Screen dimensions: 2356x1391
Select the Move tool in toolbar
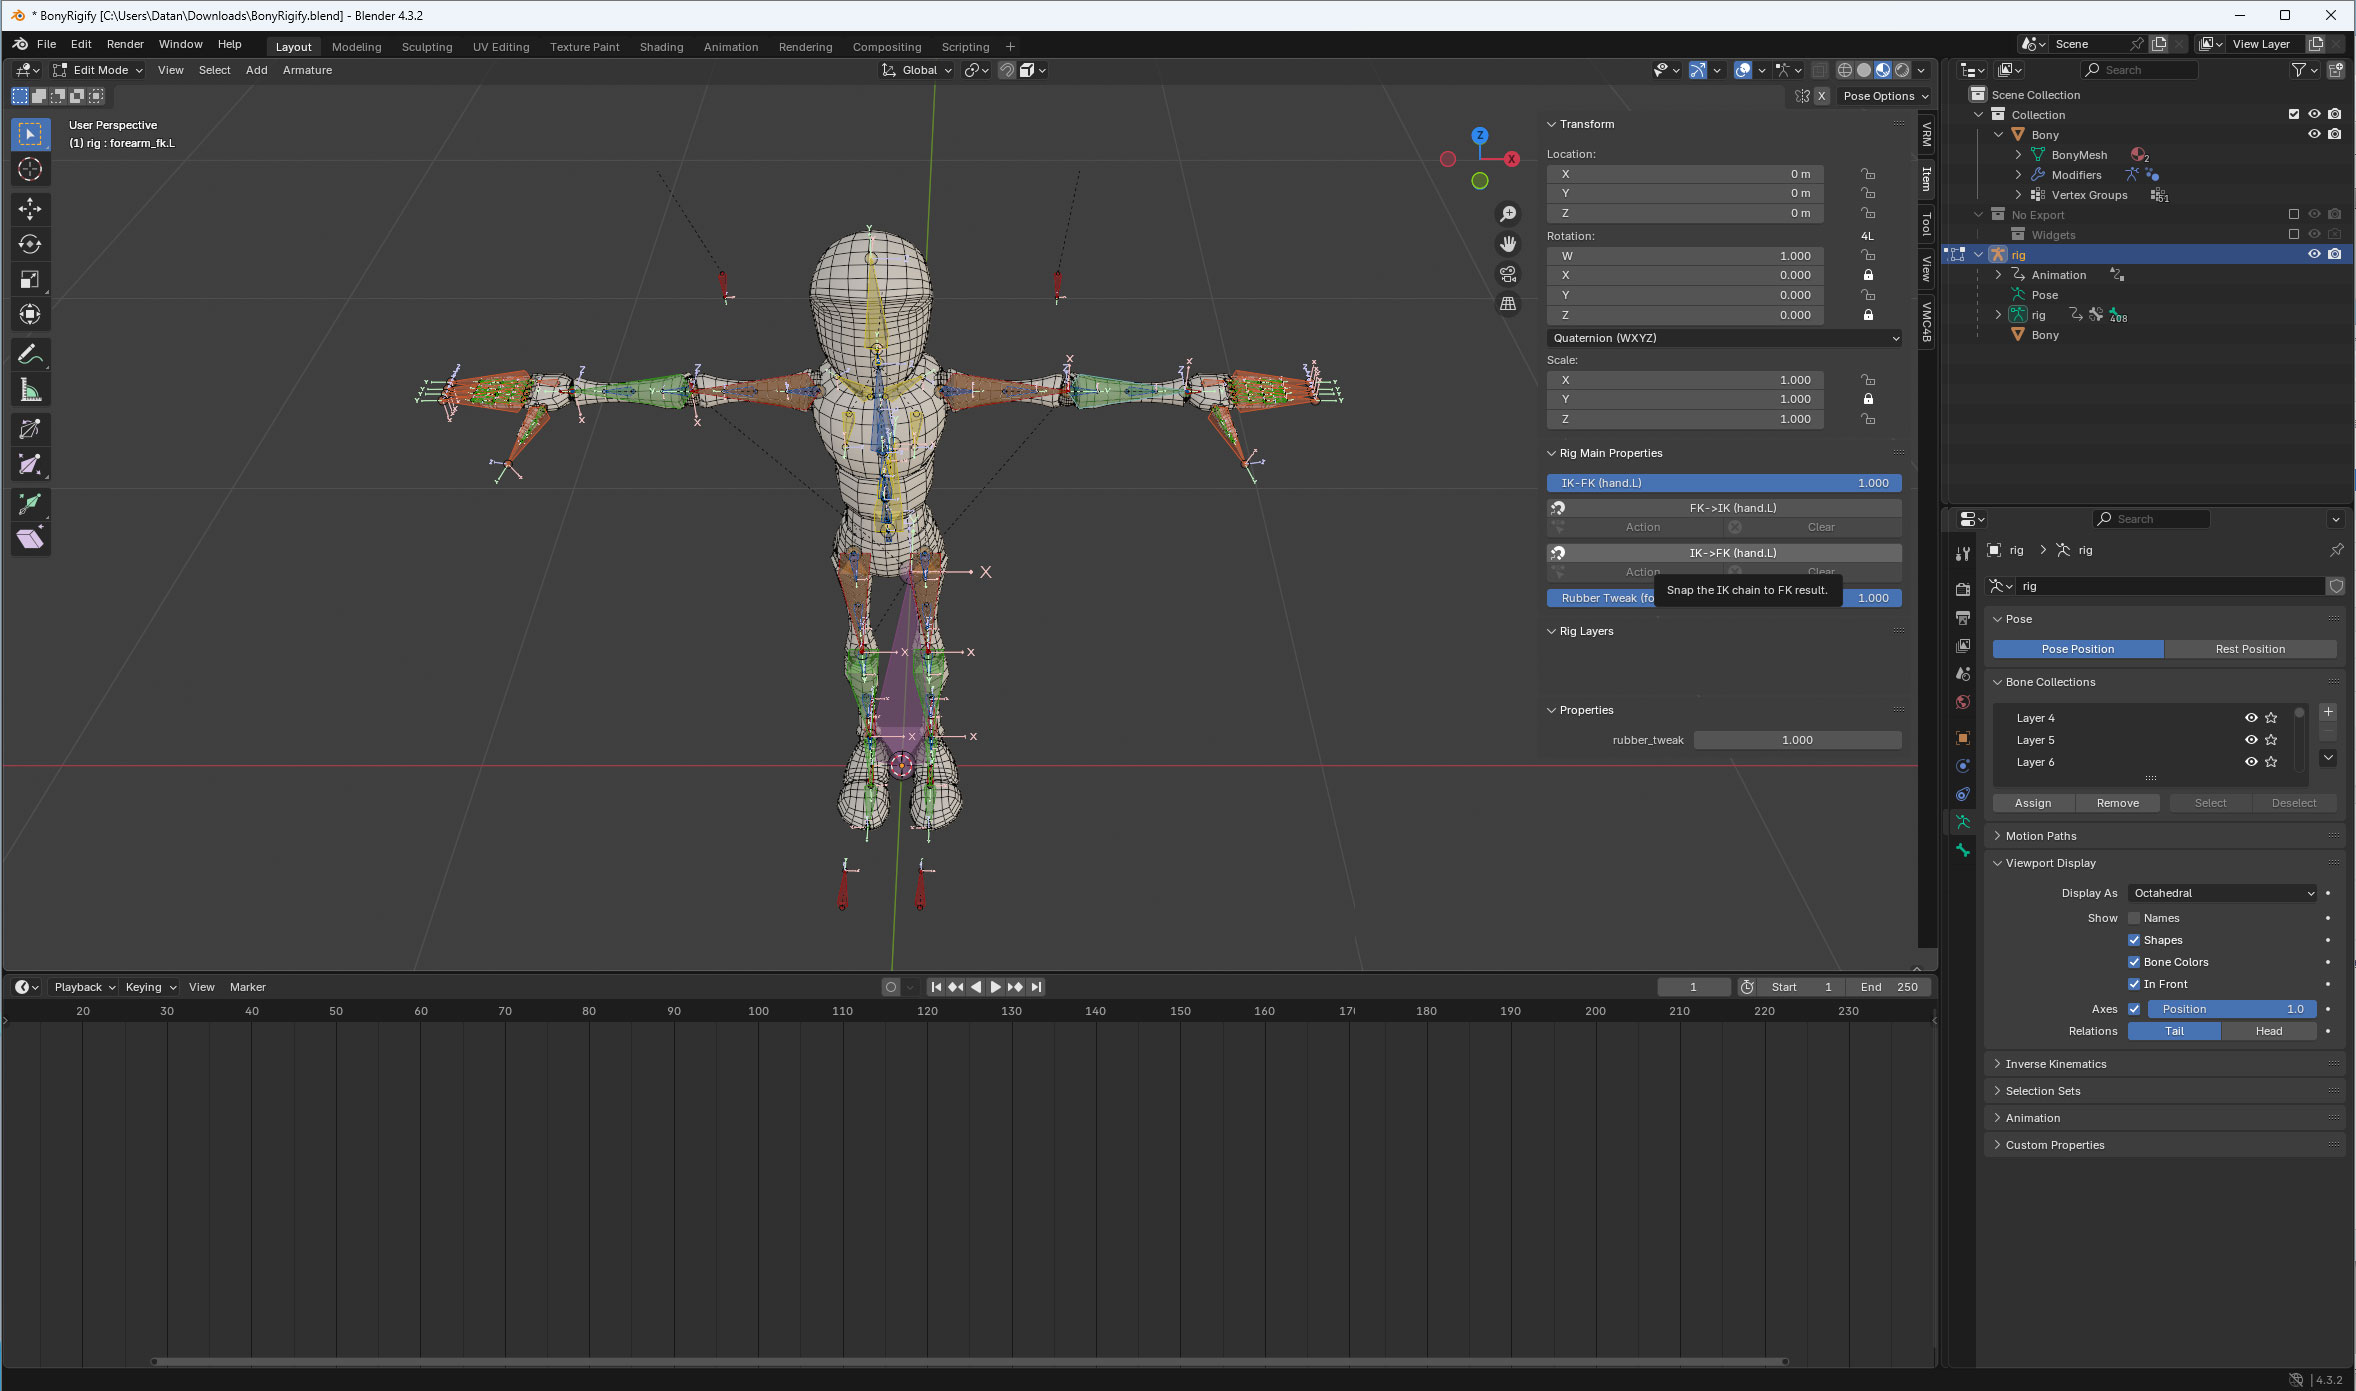pos(30,208)
